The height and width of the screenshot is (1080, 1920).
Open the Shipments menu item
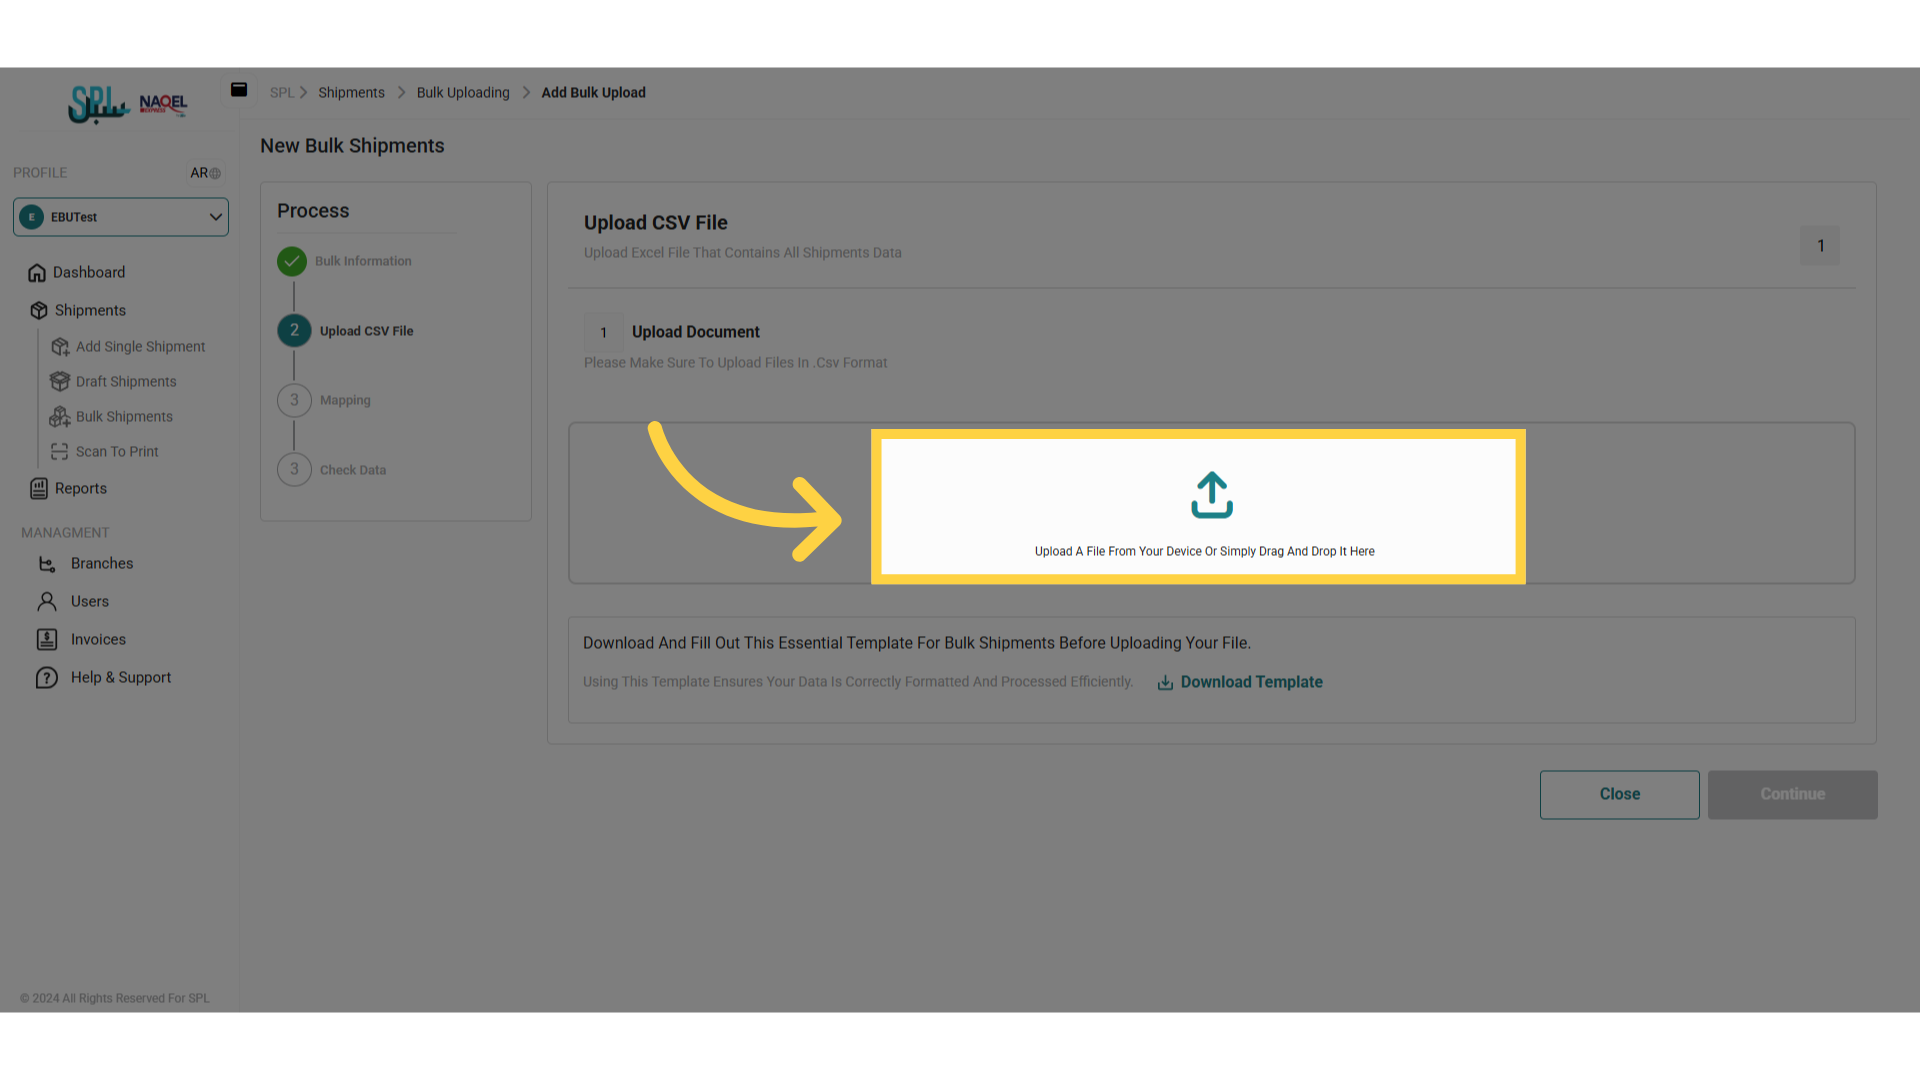pyautogui.click(x=90, y=311)
